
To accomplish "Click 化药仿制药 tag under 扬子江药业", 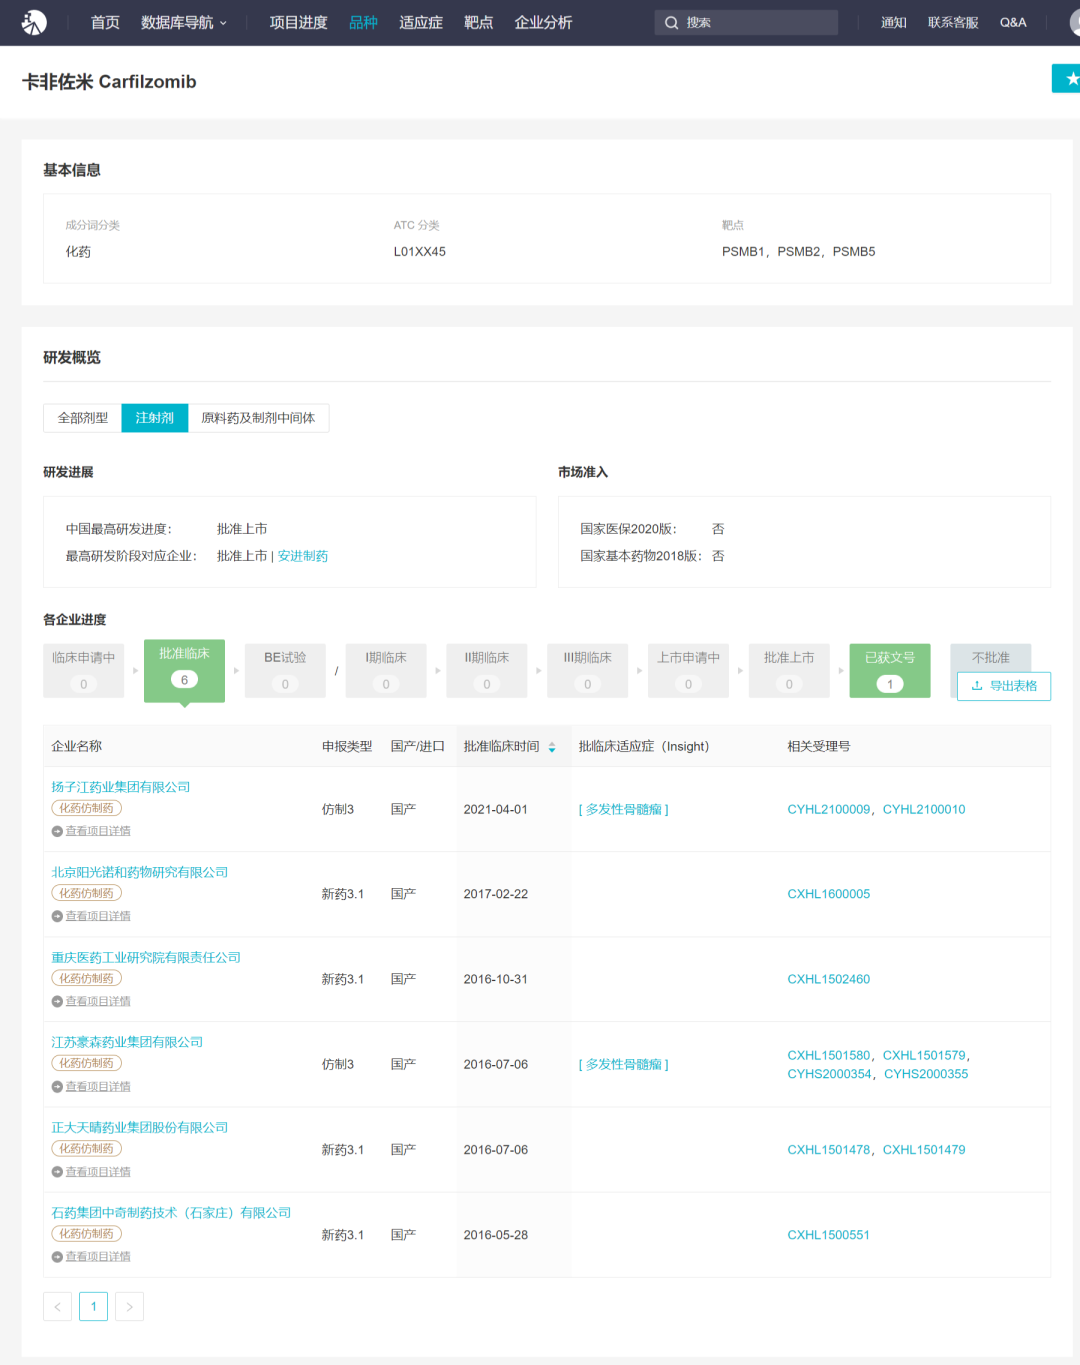I will click(86, 808).
